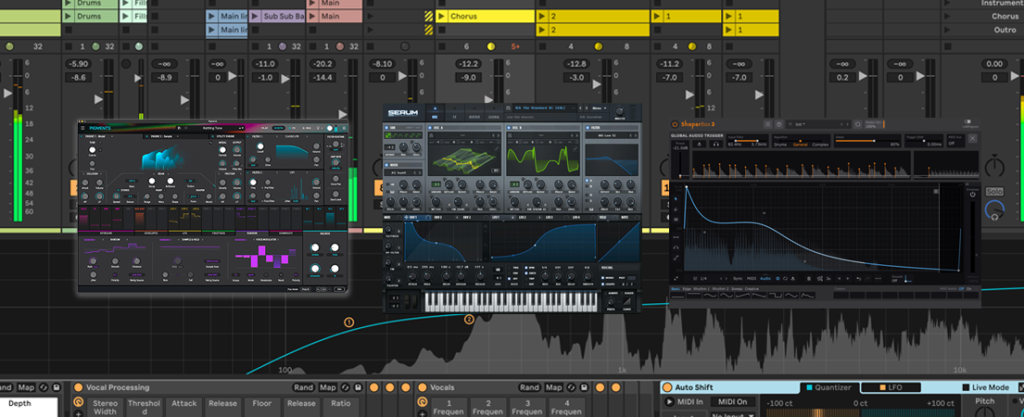Click the ShaperBox 3 power icon
This screenshot has width=1024, height=417.
pyautogui.click(x=676, y=124)
